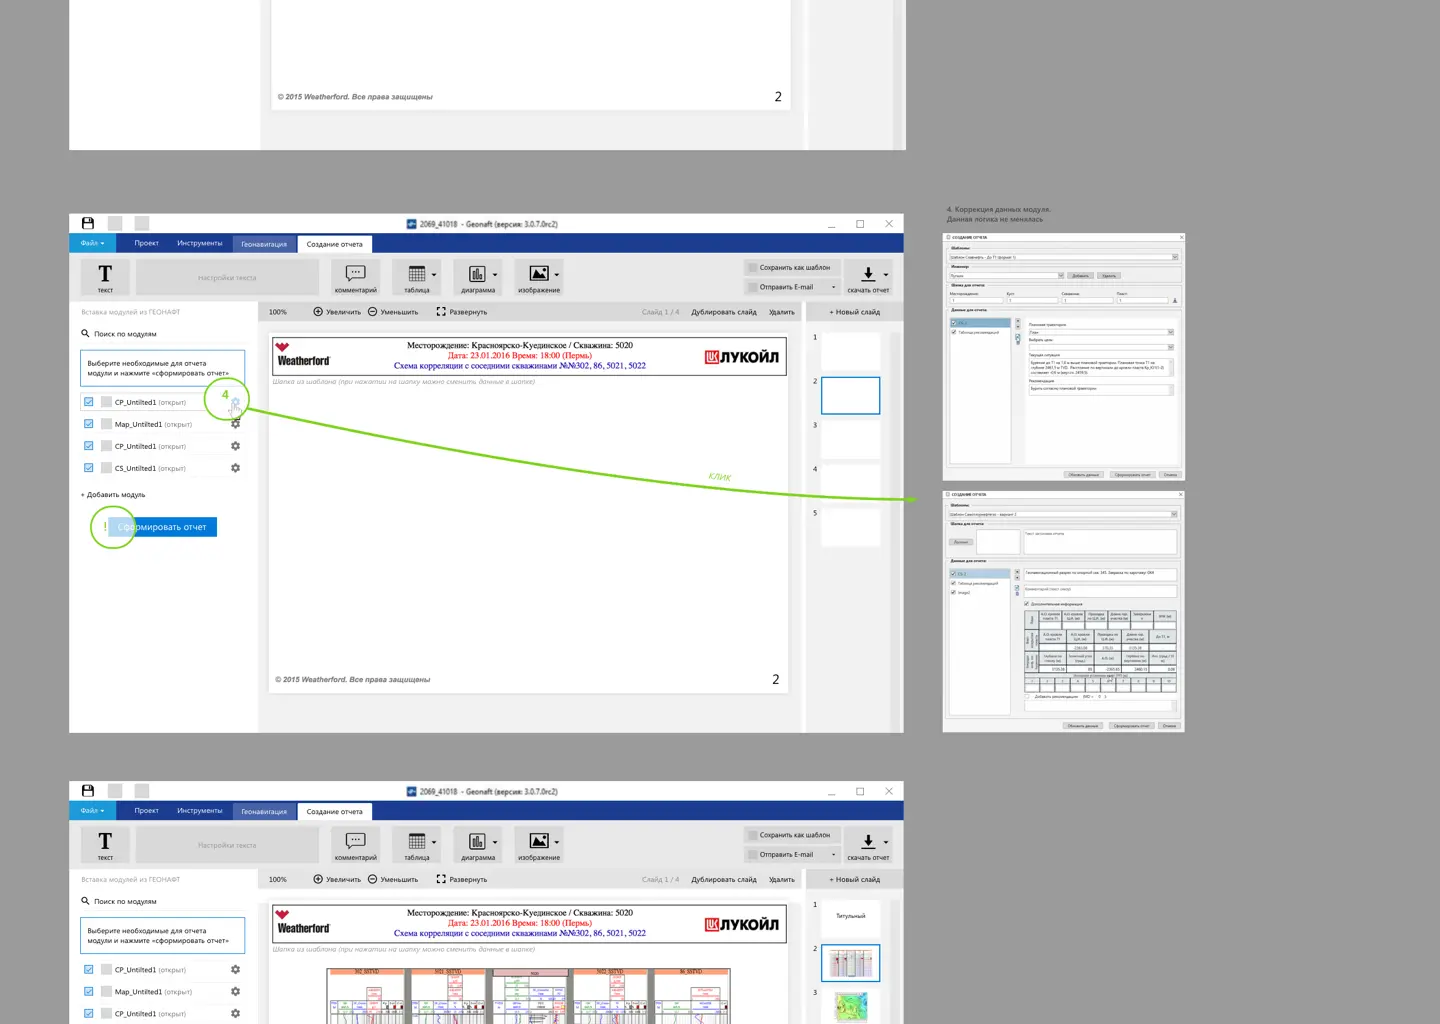Expand изображение dropdown arrow in middle window
Image resolution: width=1440 pixels, height=1024 pixels.
coord(557,275)
